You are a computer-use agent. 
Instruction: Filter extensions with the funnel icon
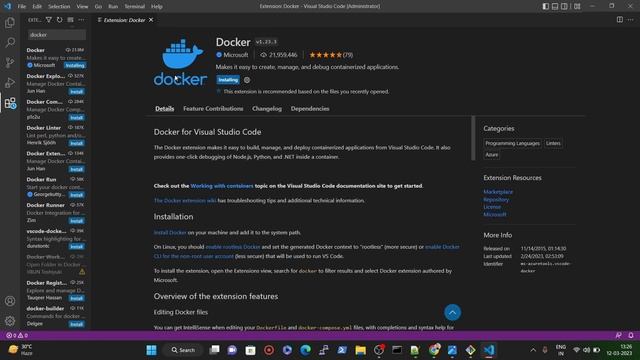tap(49, 20)
